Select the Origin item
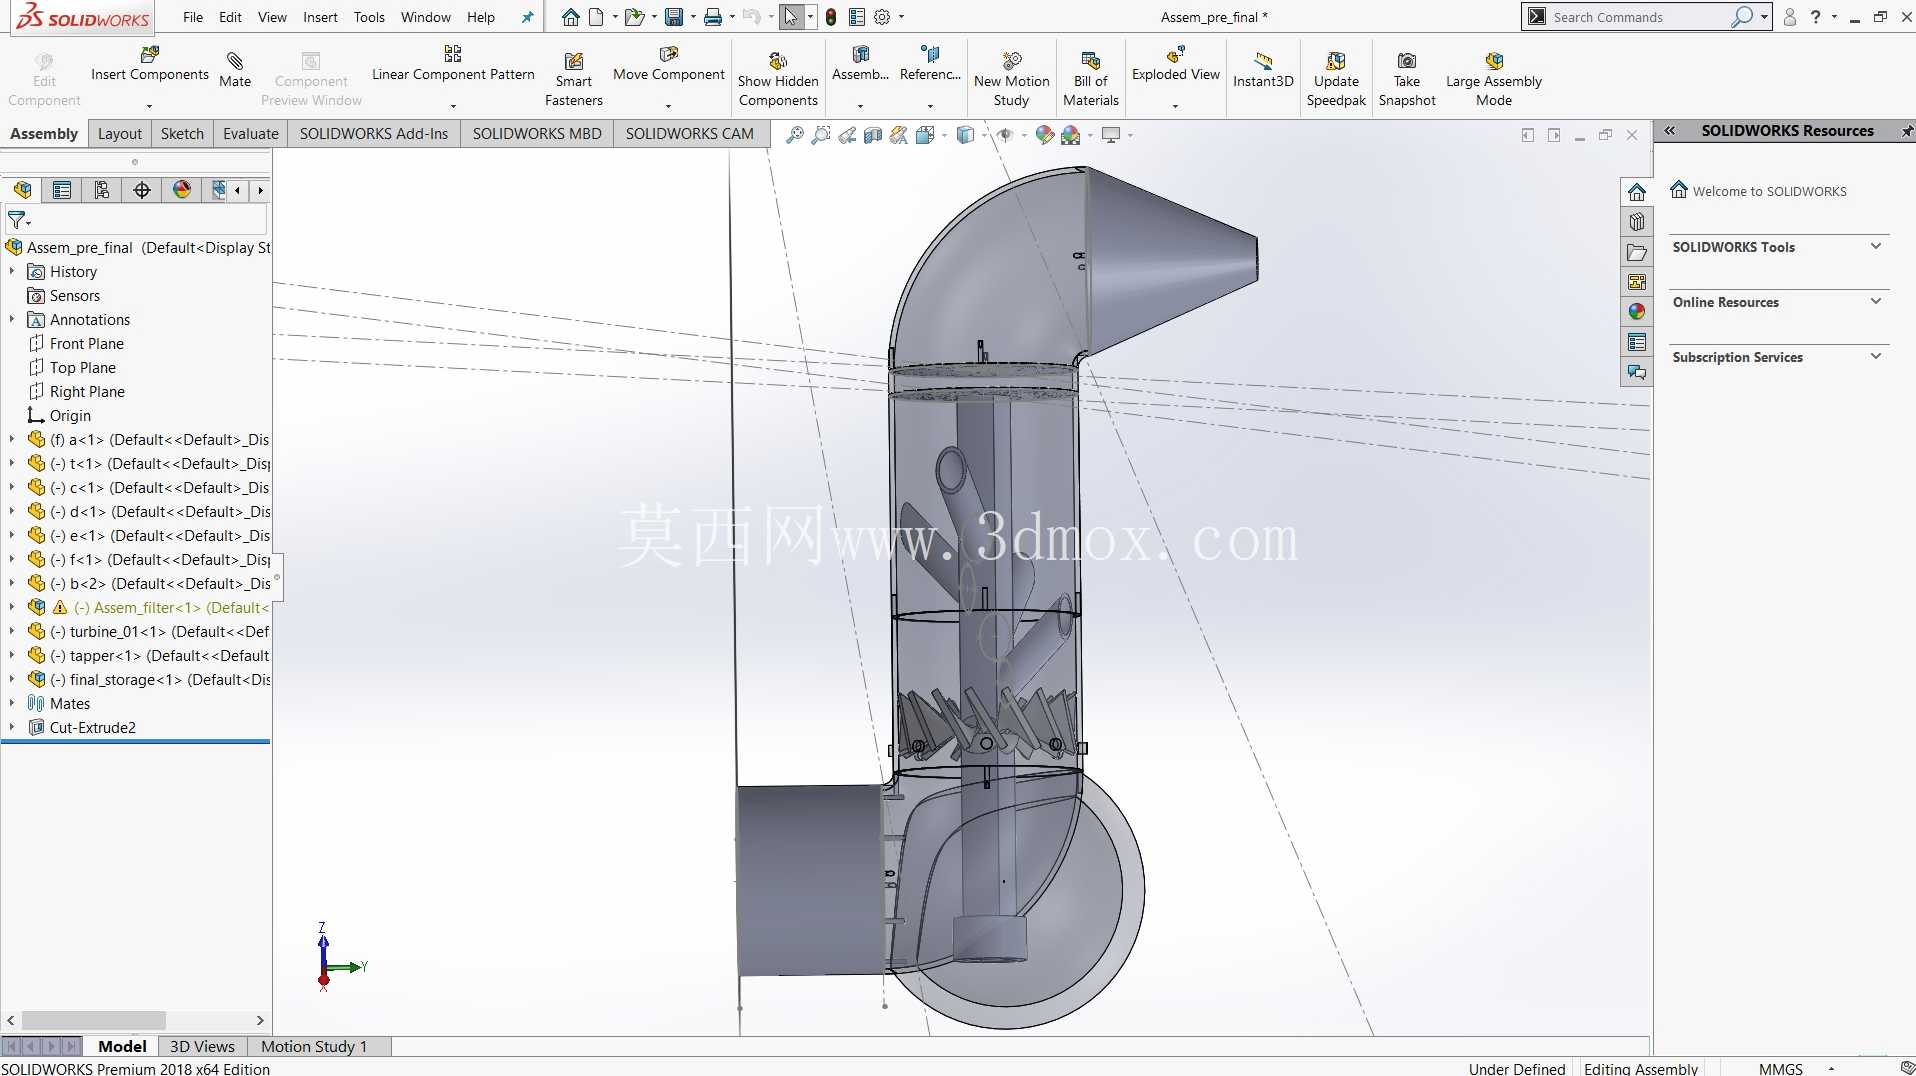The image size is (1916, 1076). (70, 416)
